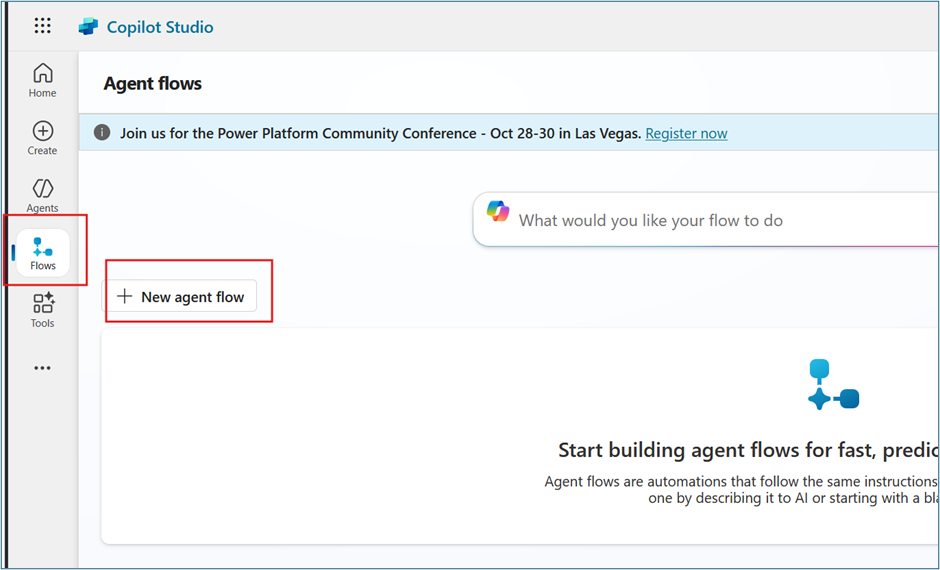This screenshot has height=570, width=940.
Task: Open Tools in the sidebar
Action: pos(43,310)
